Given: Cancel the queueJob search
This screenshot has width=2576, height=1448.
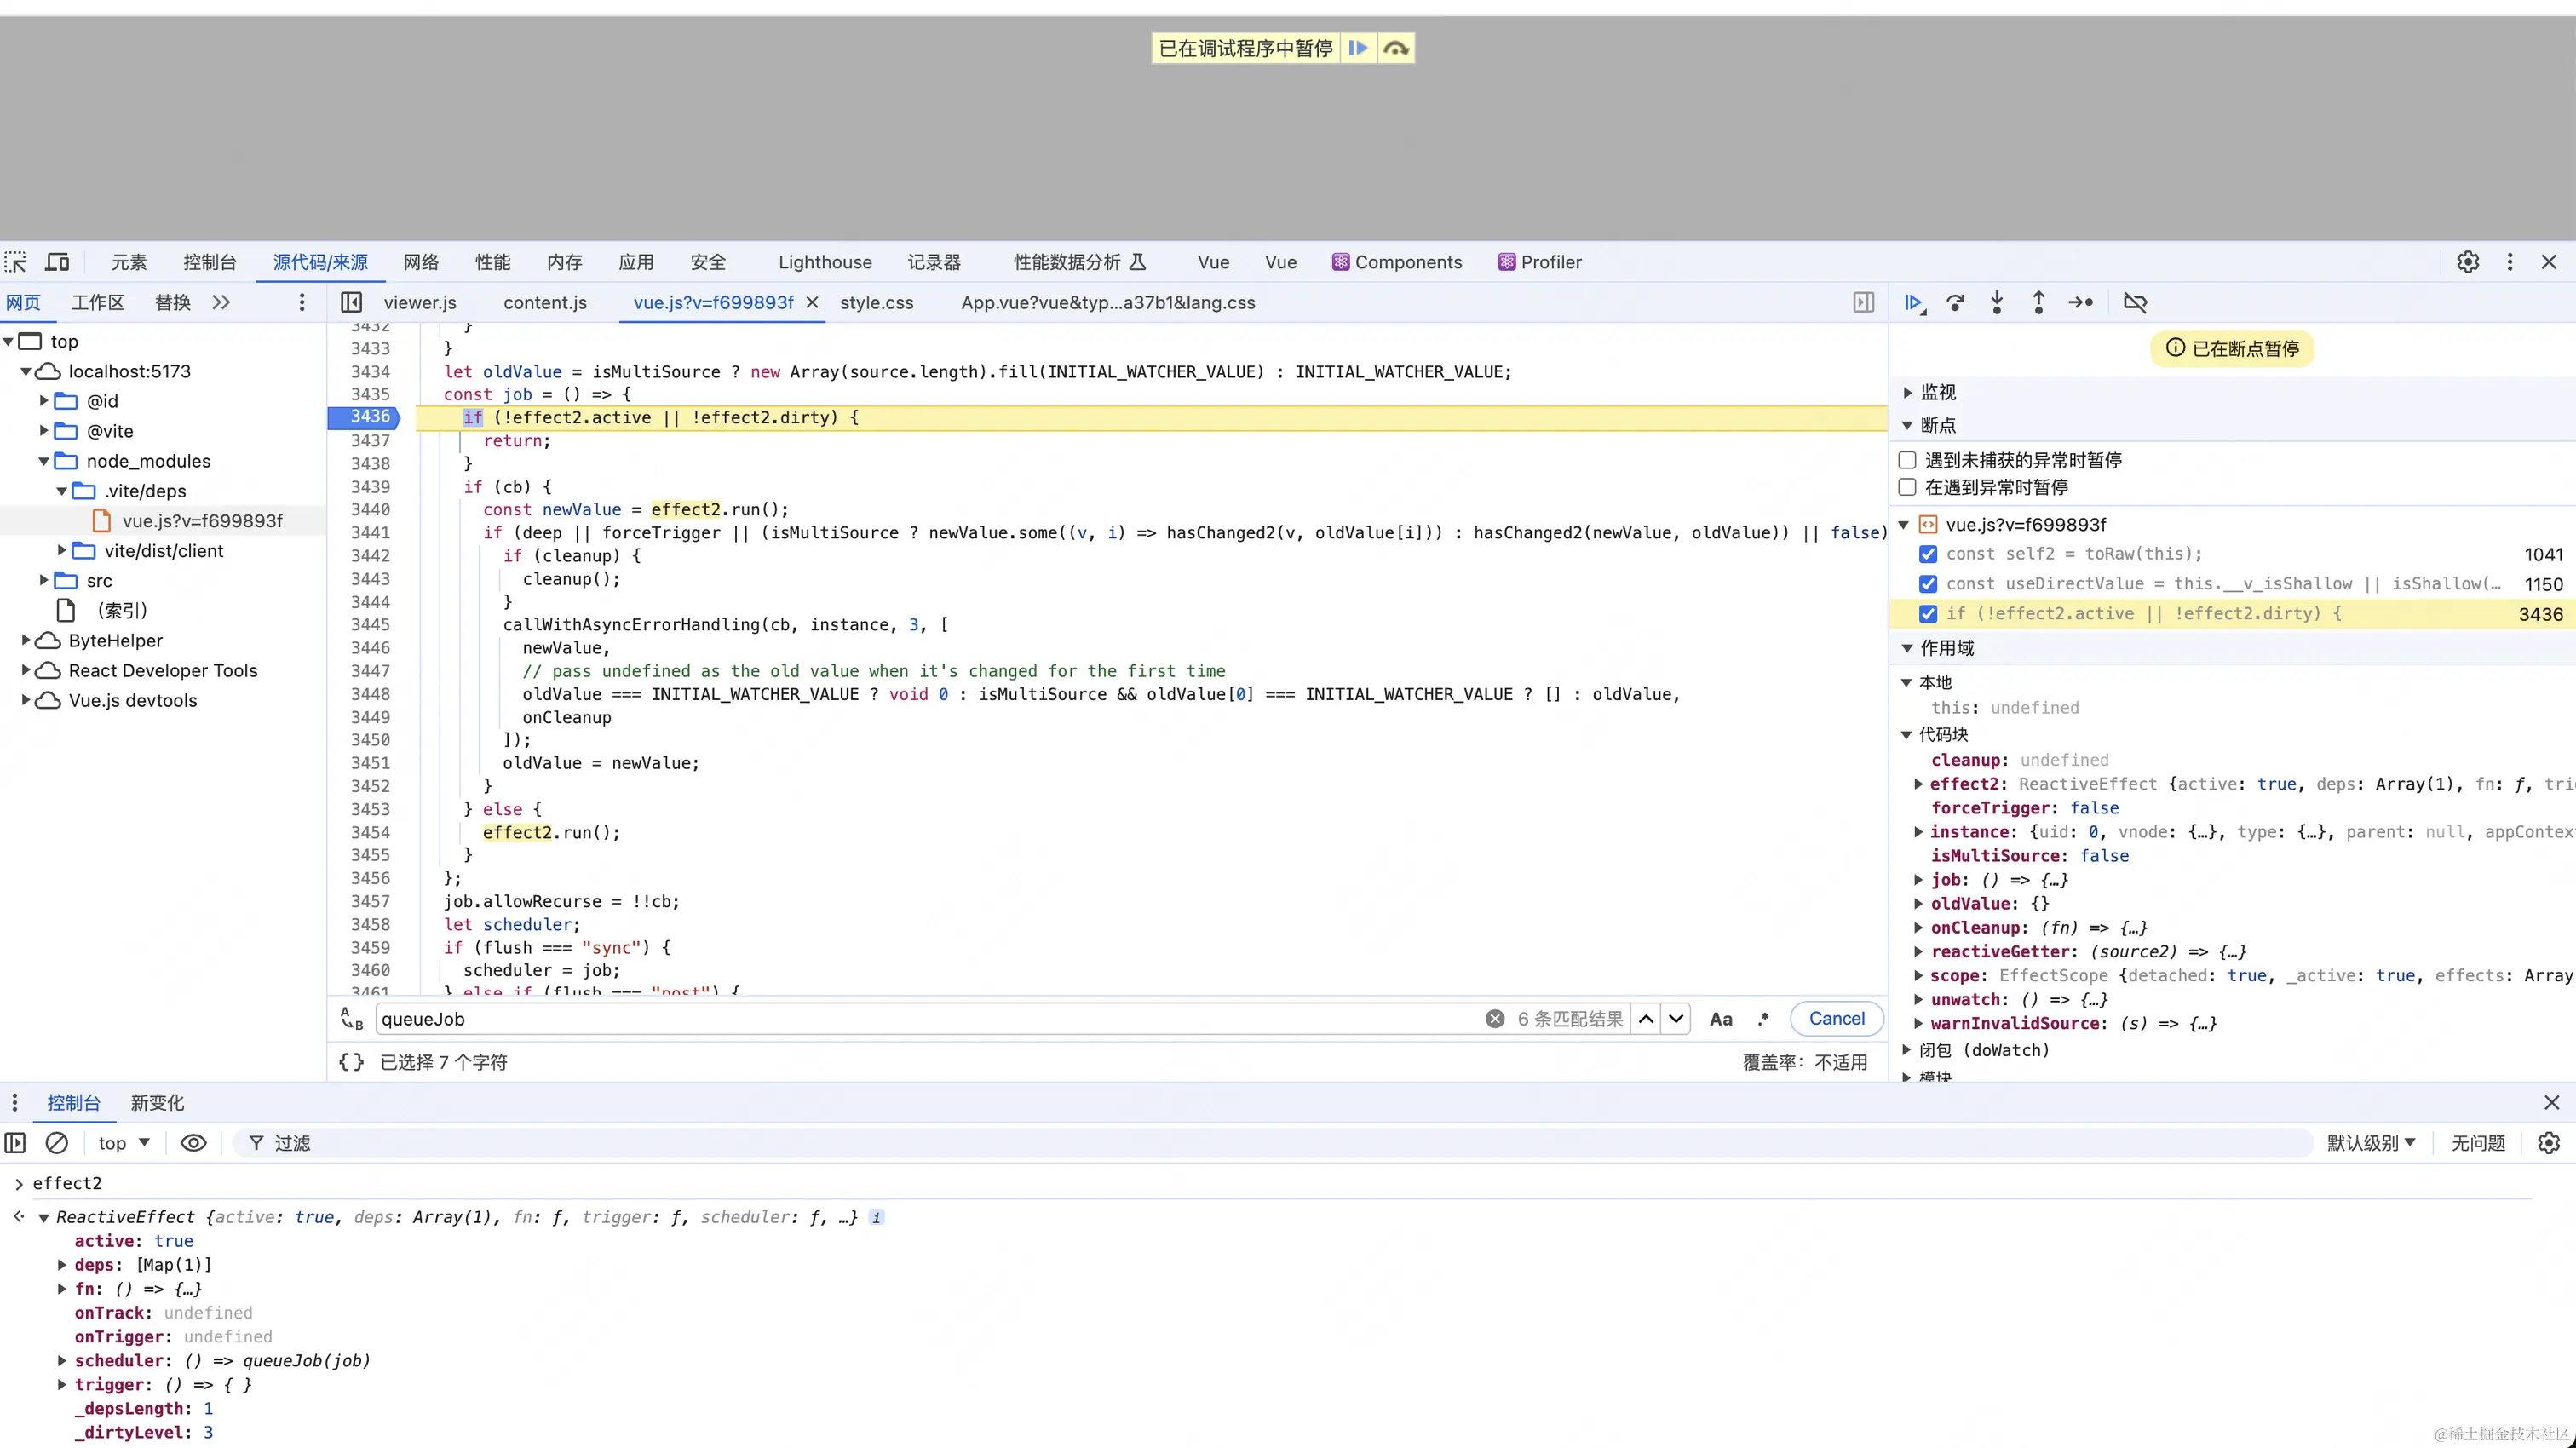Looking at the screenshot, I should coord(1836,1019).
